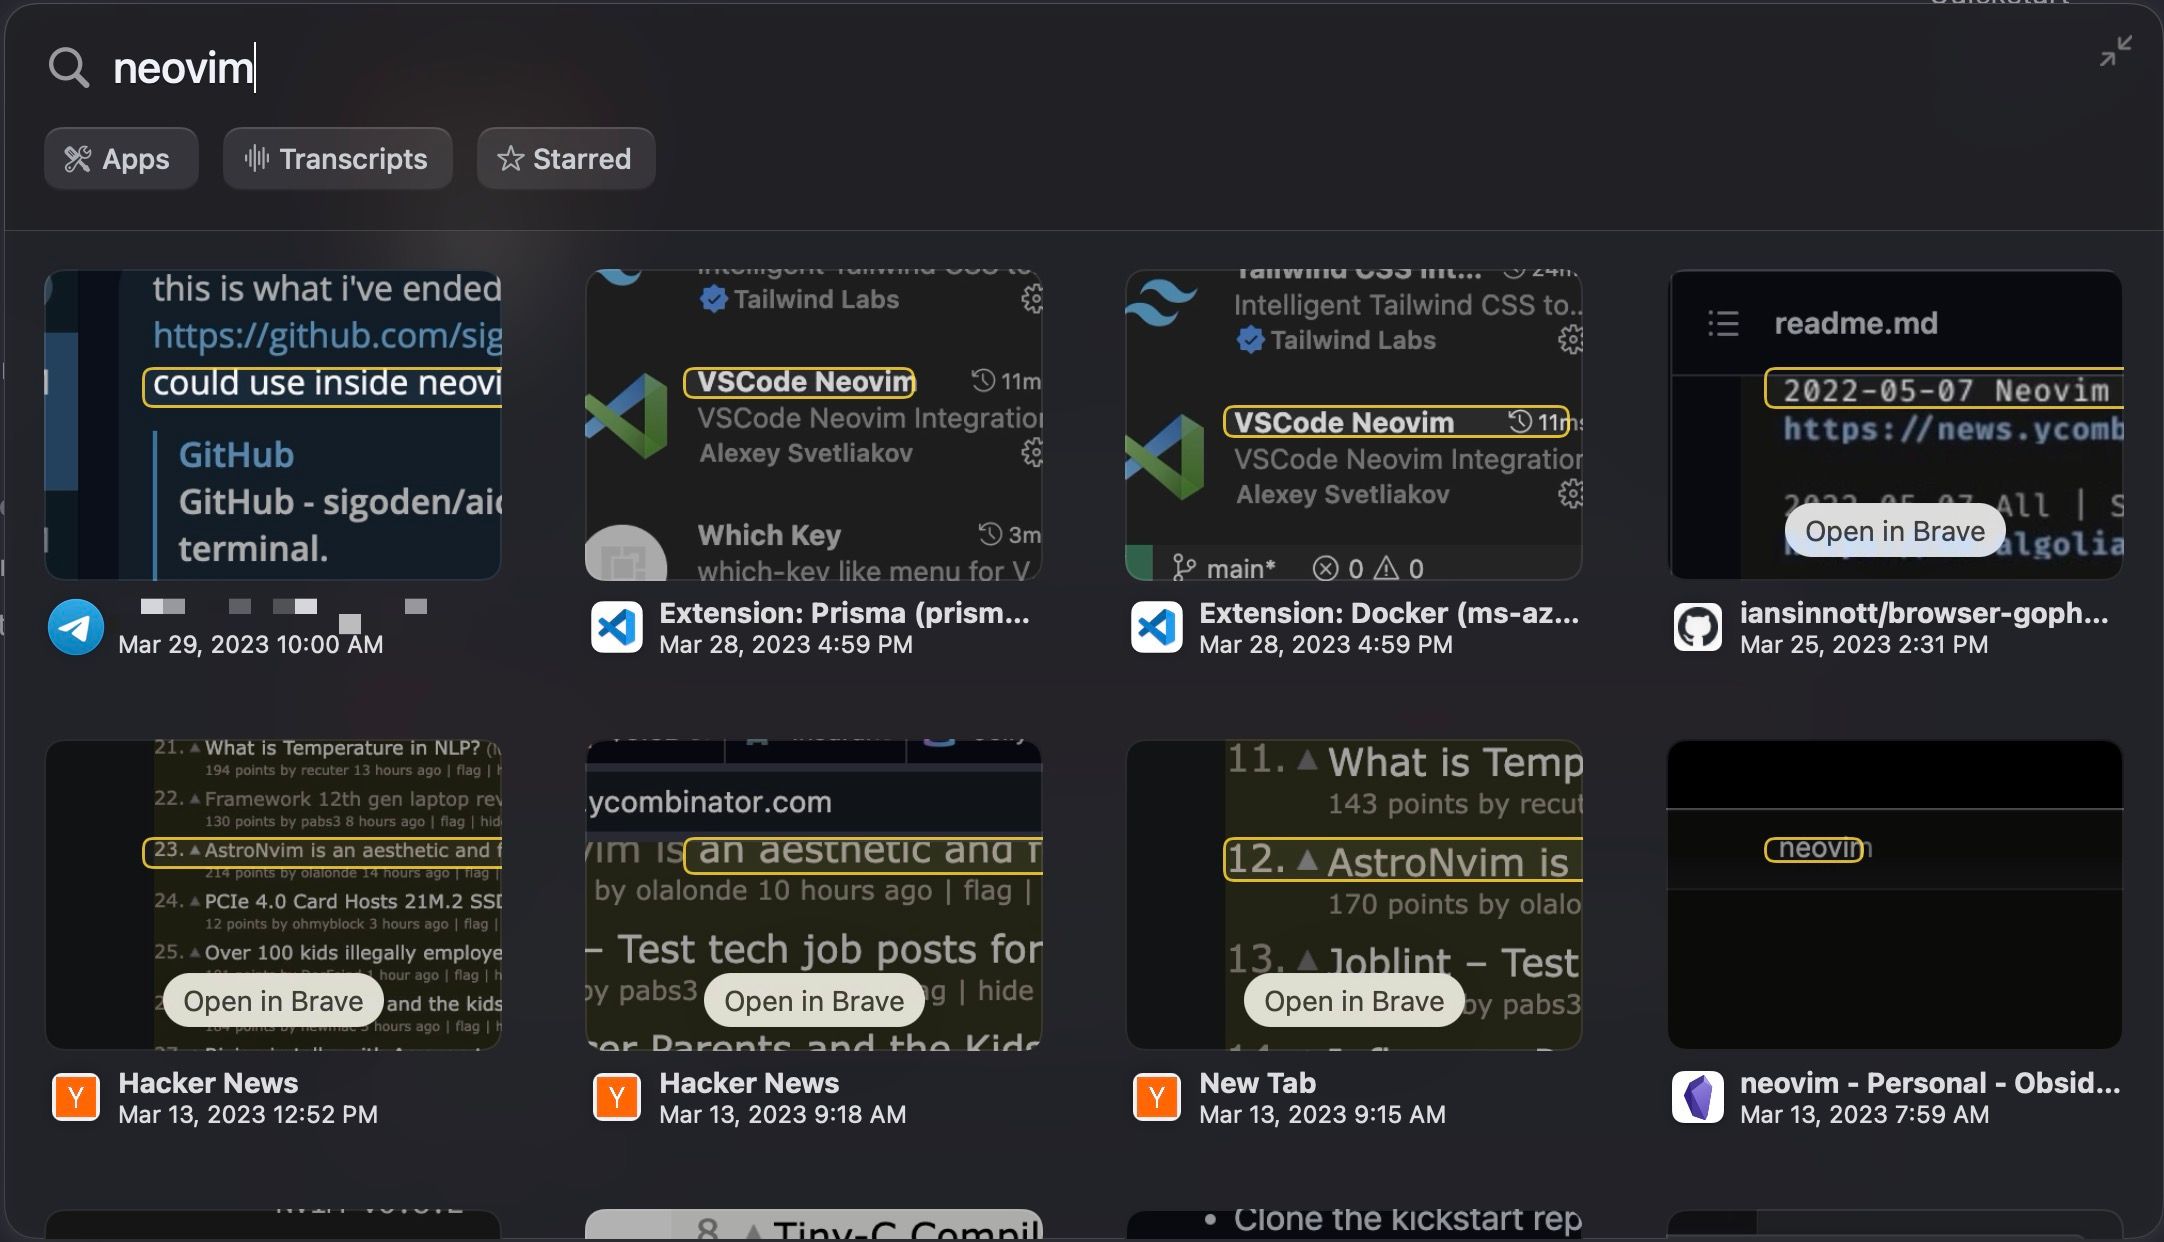Click '22. Framework 12th gen laptop' row
This screenshot has height=1242, width=2164.
coord(328,799)
